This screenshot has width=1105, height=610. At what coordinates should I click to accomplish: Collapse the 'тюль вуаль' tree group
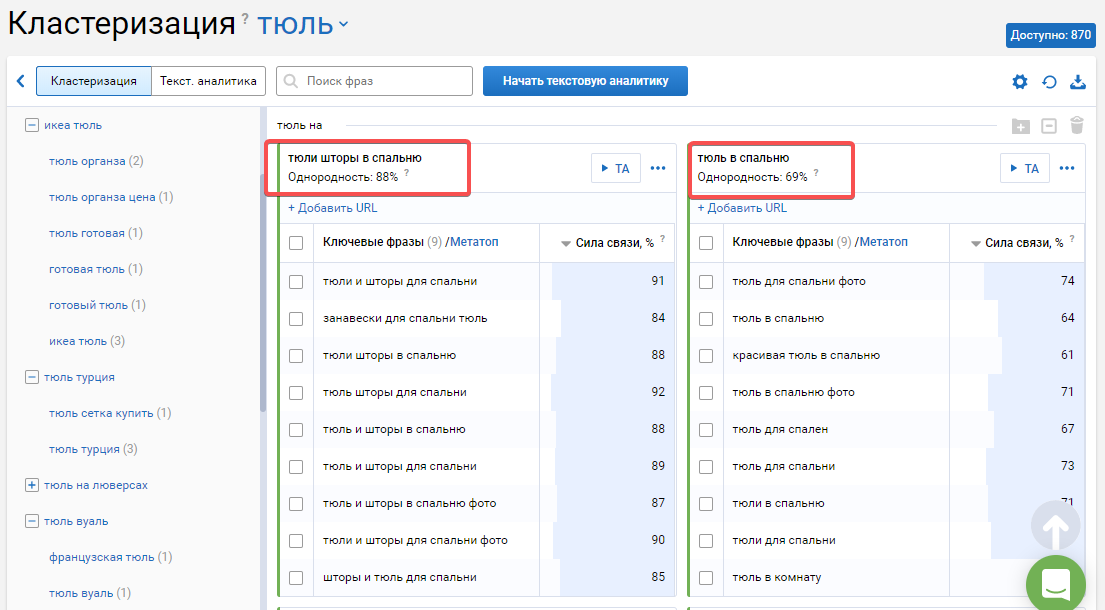[x=32, y=521]
